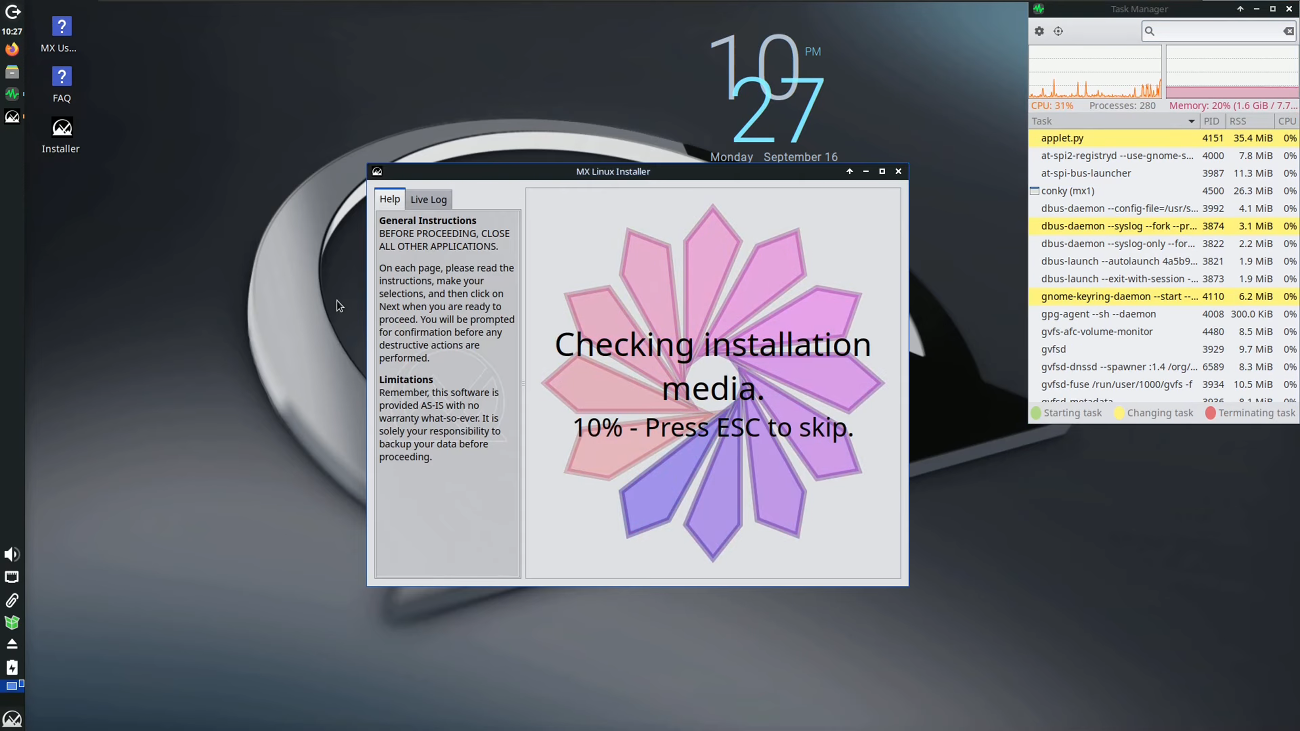Select dbus-launch --autolaunch process row
The width and height of the screenshot is (1300, 731).
coord(1164,261)
